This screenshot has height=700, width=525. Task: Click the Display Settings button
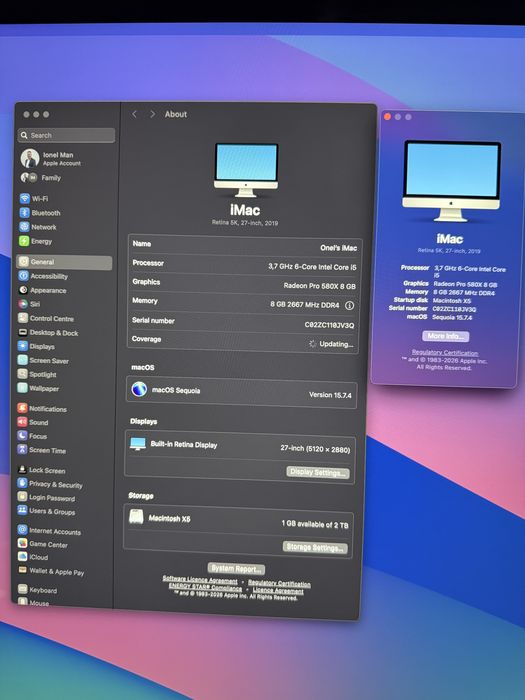(x=317, y=472)
